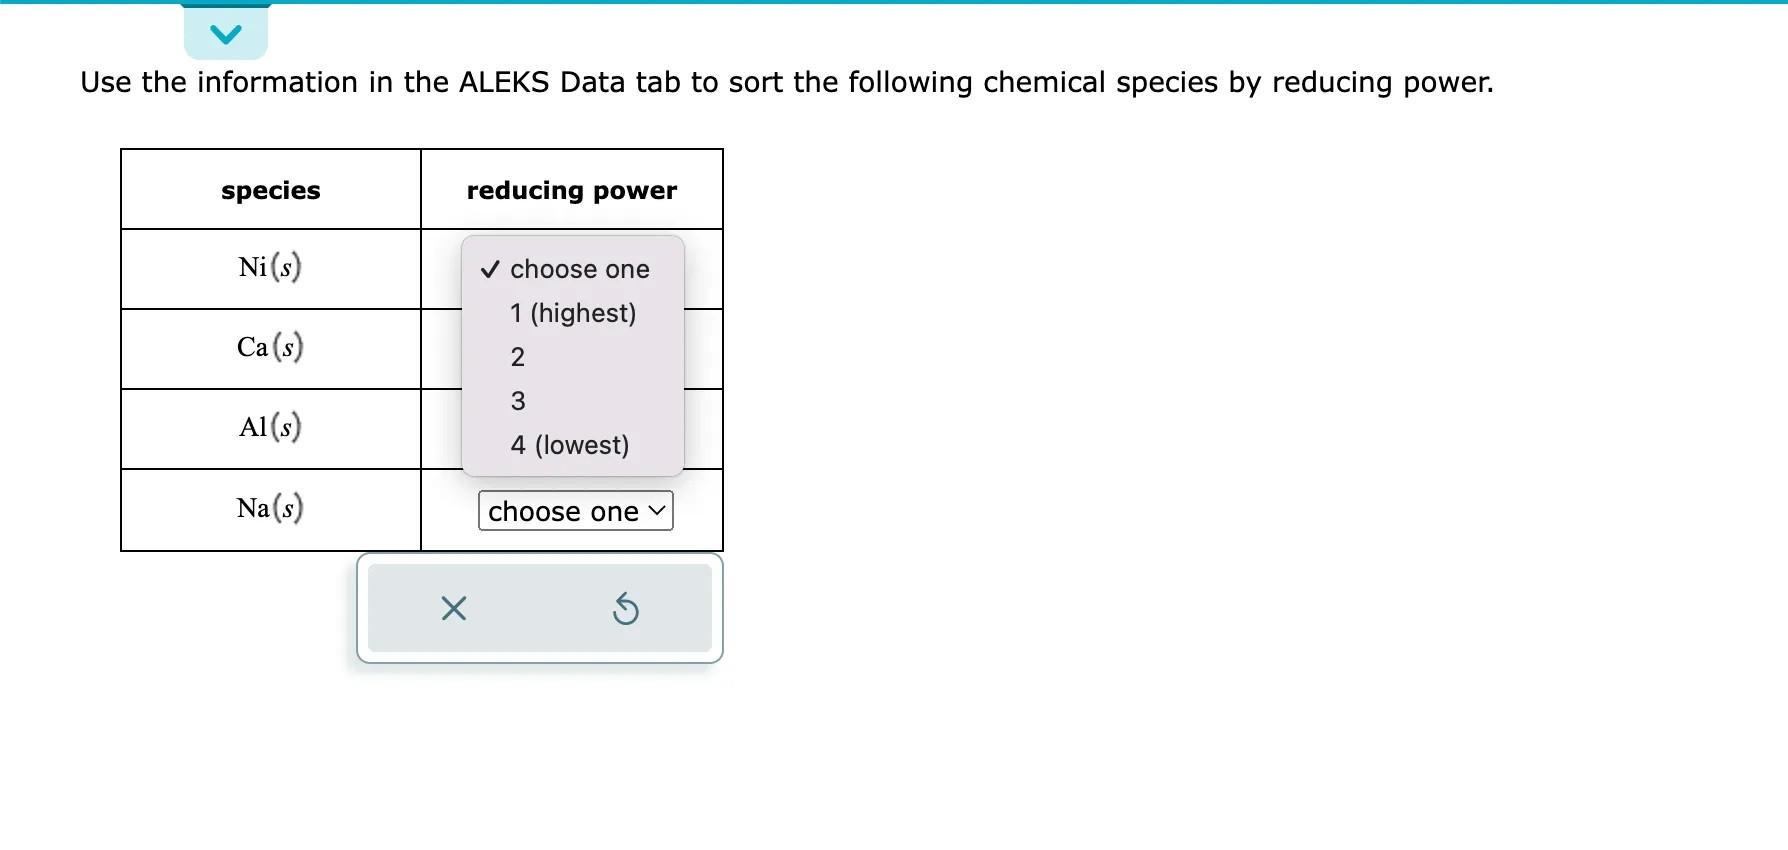Image resolution: width=1788 pixels, height=850 pixels.
Task: Click the dropdown arrow on Na(s) selector
Action: (x=657, y=511)
